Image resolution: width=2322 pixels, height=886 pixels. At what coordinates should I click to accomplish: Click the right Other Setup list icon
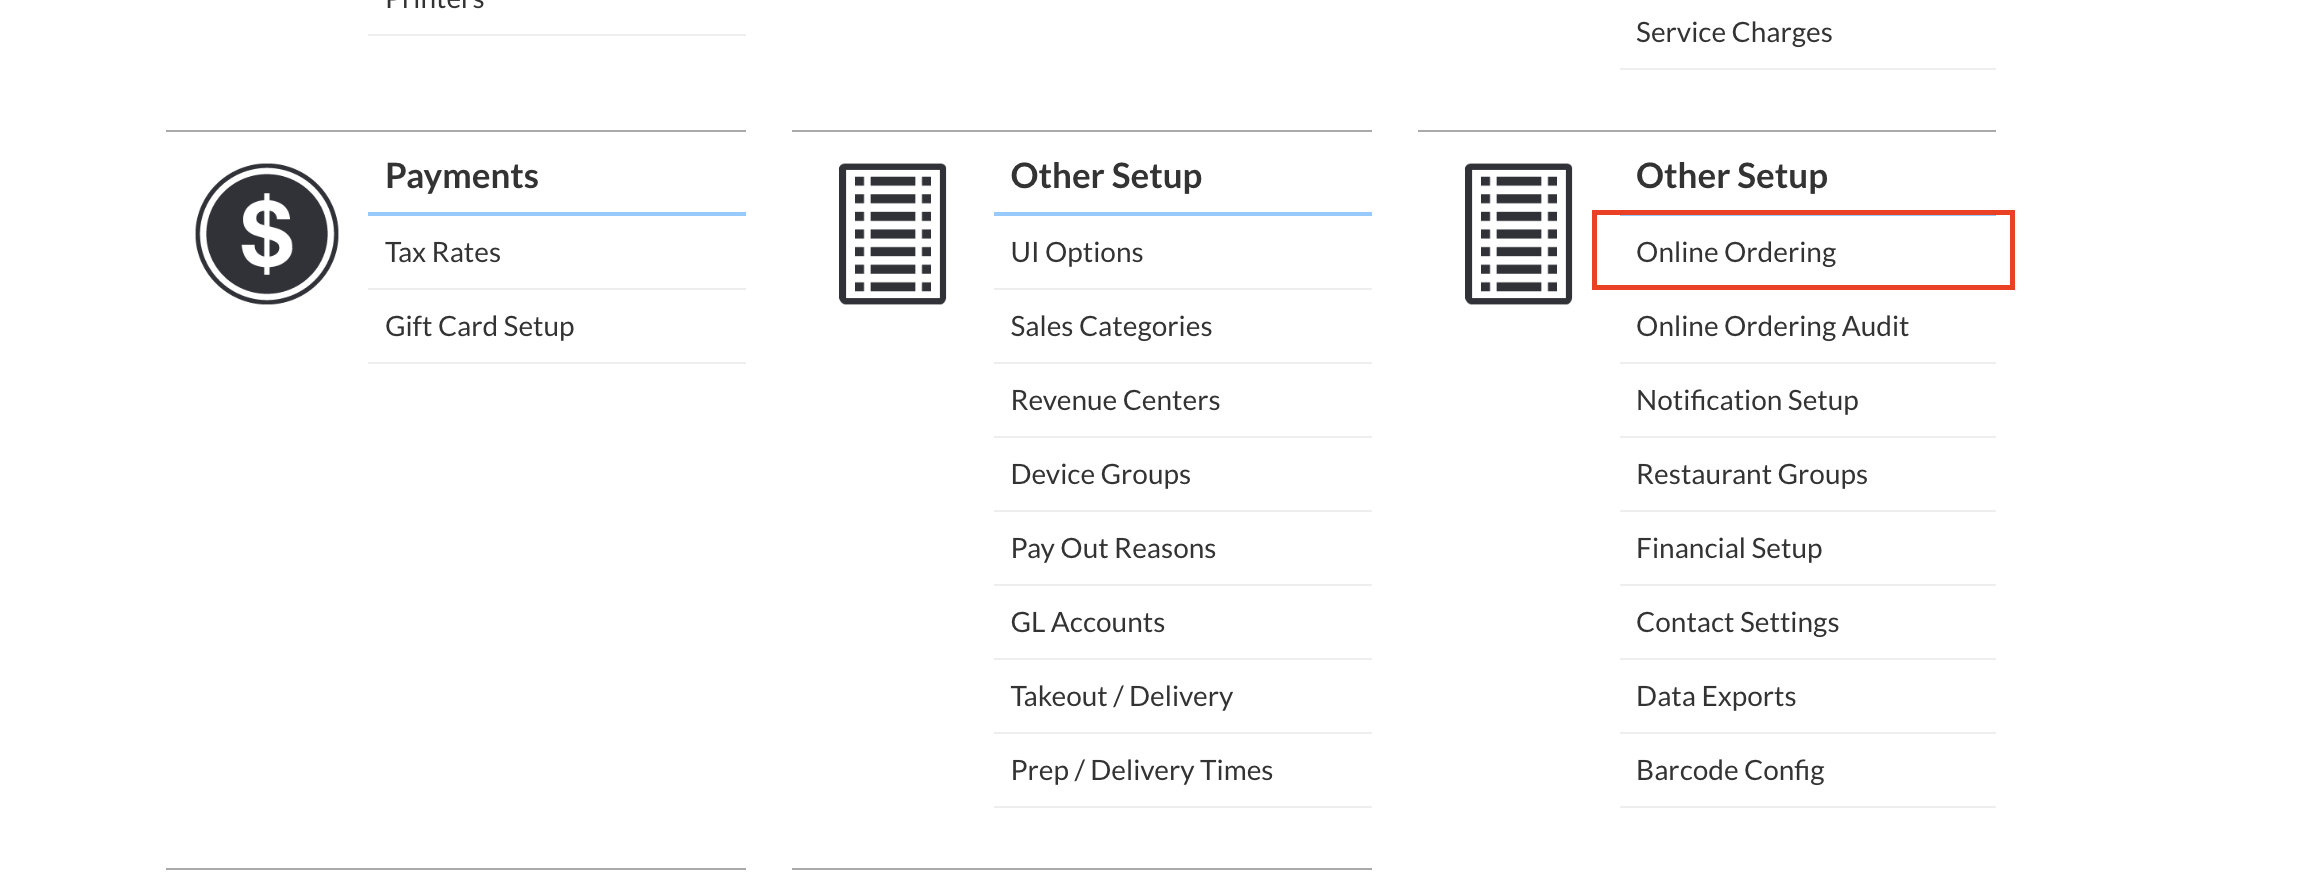(x=1518, y=234)
